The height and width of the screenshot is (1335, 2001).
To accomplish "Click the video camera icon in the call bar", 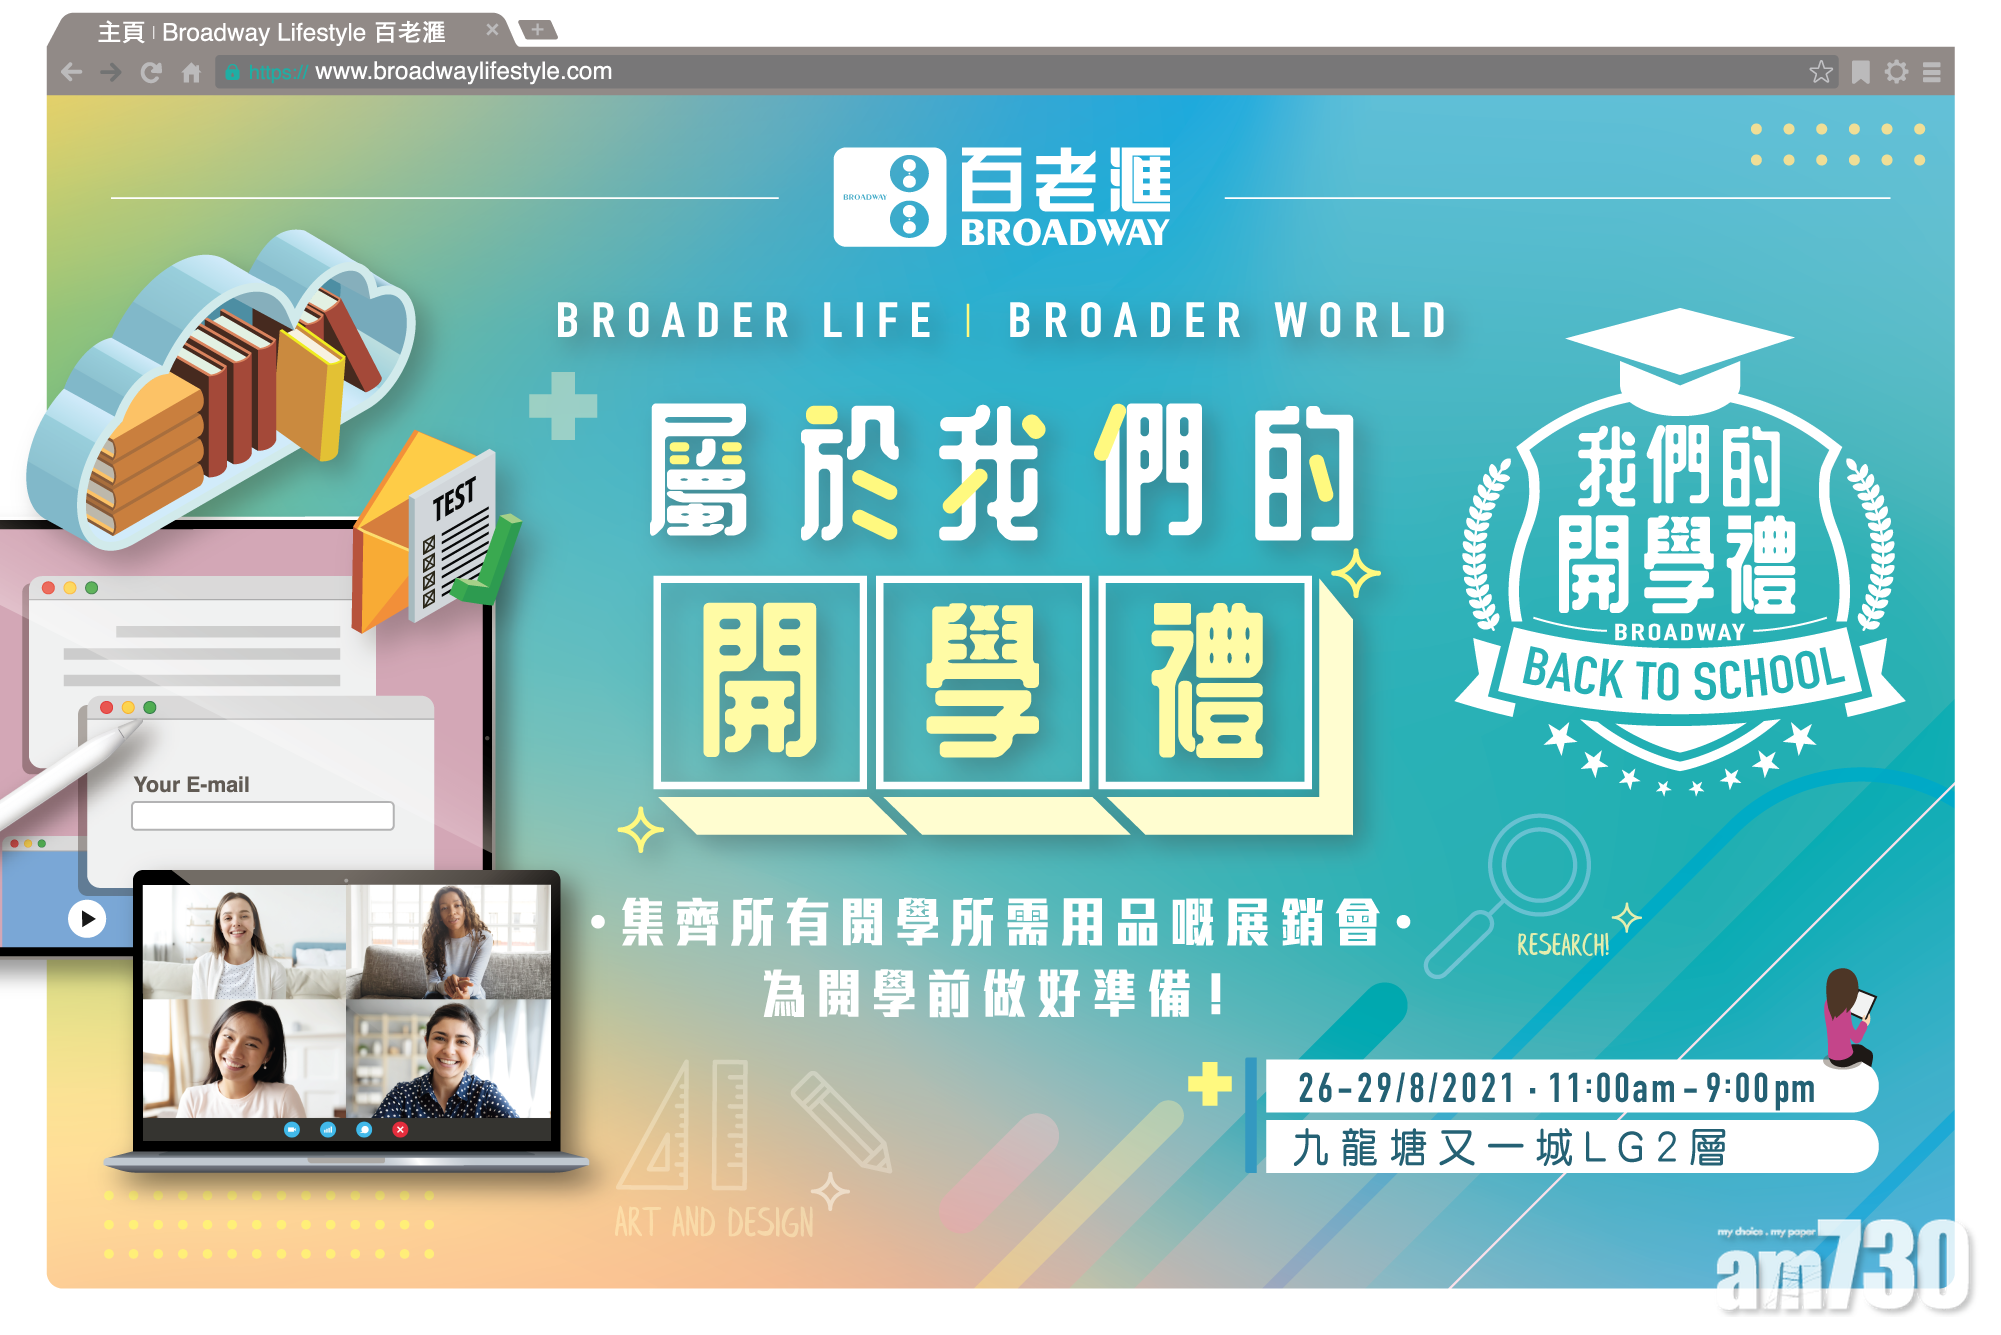I will point(291,1130).
